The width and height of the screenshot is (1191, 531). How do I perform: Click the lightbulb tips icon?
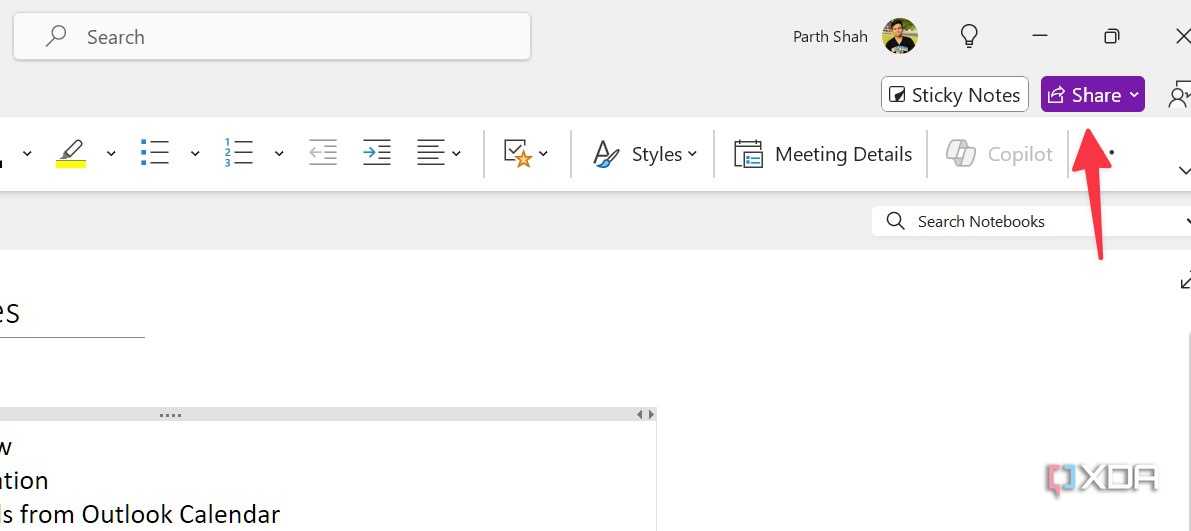pos(969,36)
